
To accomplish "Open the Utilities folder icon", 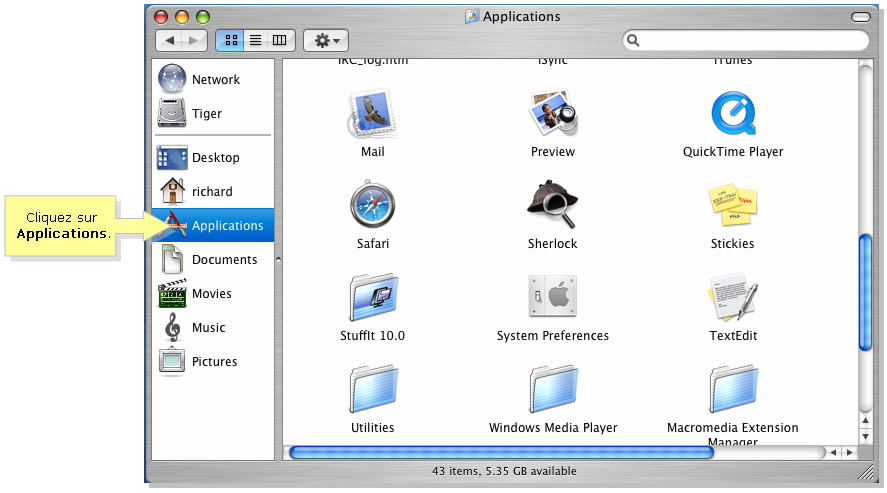I will click(373, 389).
